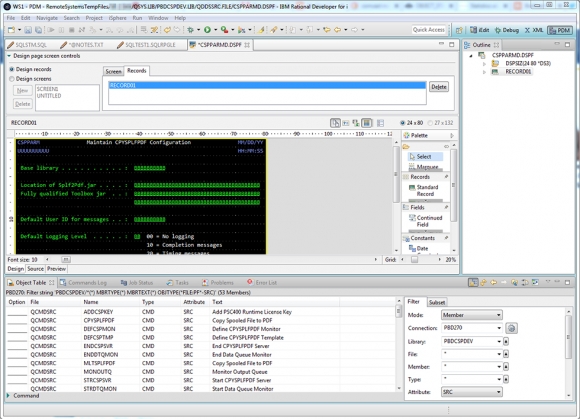Switch to the iEdit perspective
Screen dimensions: 580x419
(x=480, y=30)
